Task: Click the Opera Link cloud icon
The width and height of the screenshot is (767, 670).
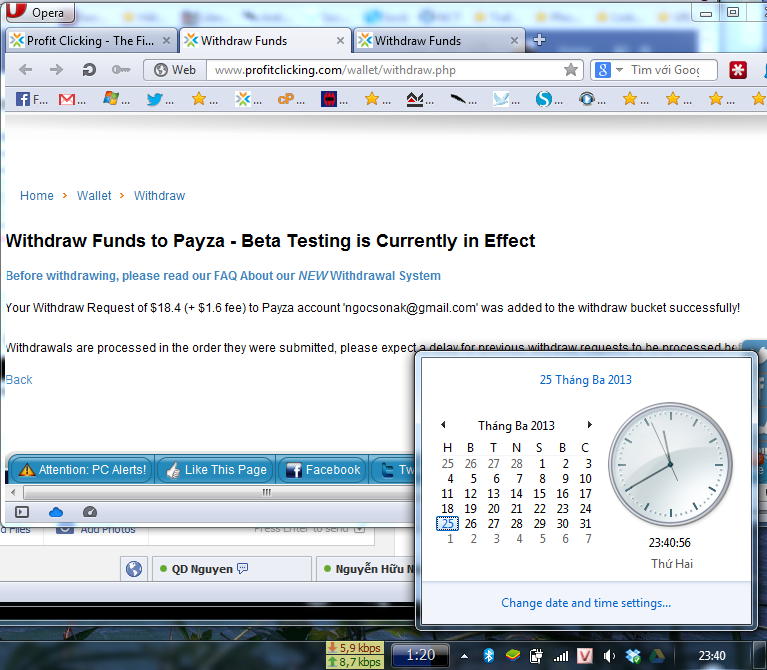Action: (x=56, y=512)
